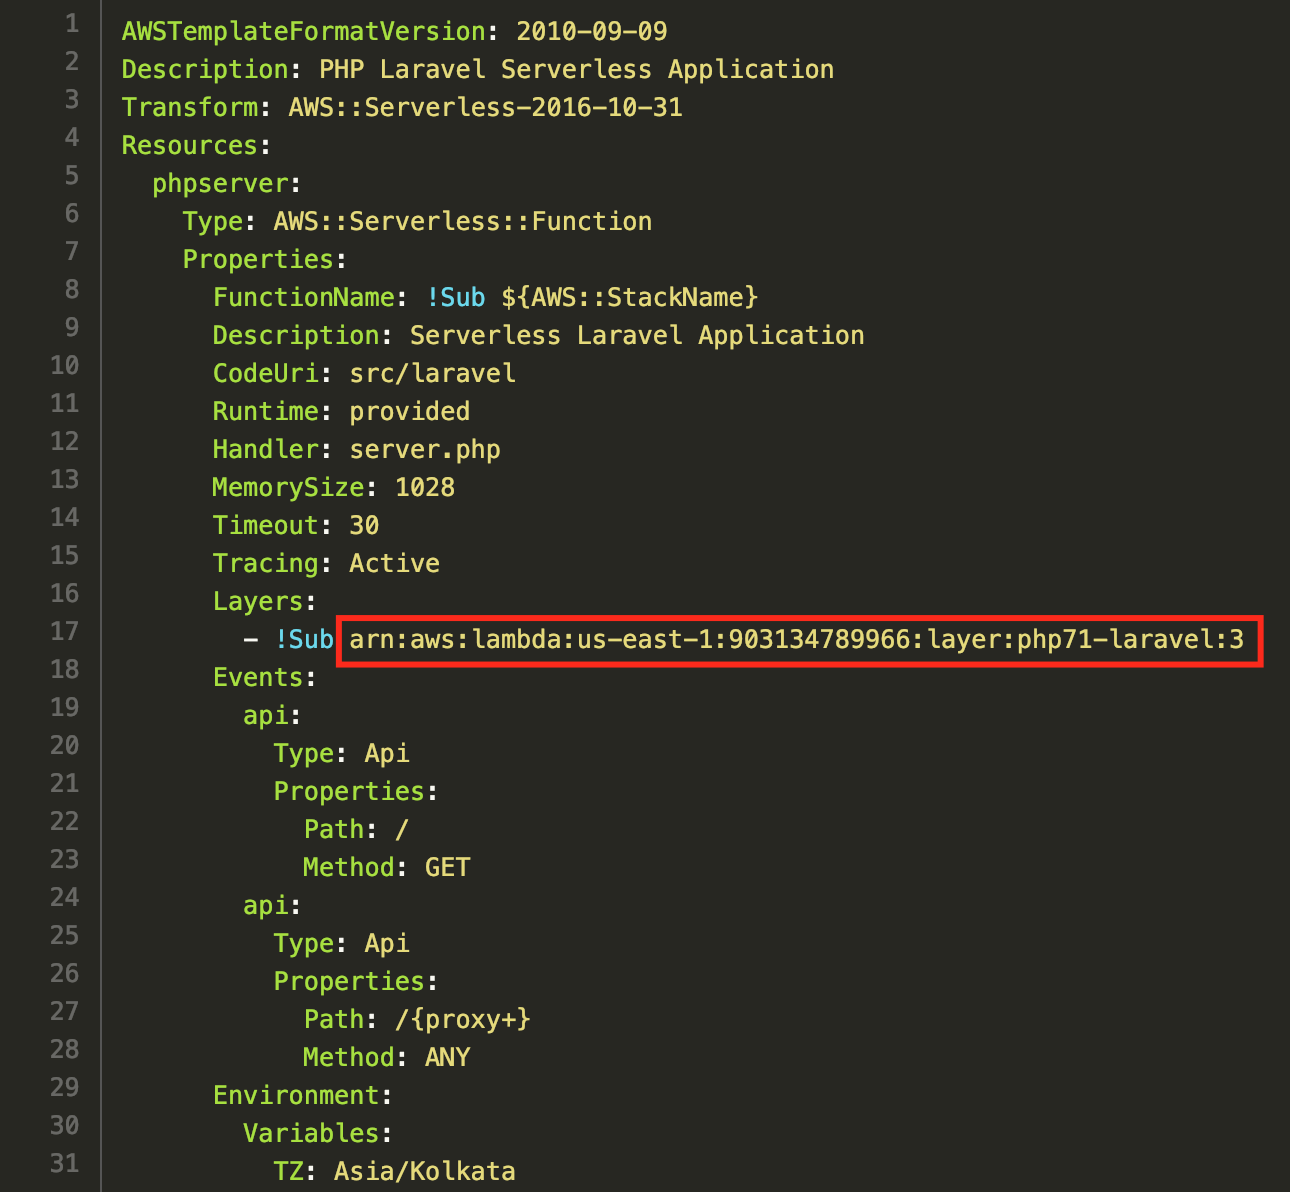
Task: Click the Variables key
Action: (311, 1133)
